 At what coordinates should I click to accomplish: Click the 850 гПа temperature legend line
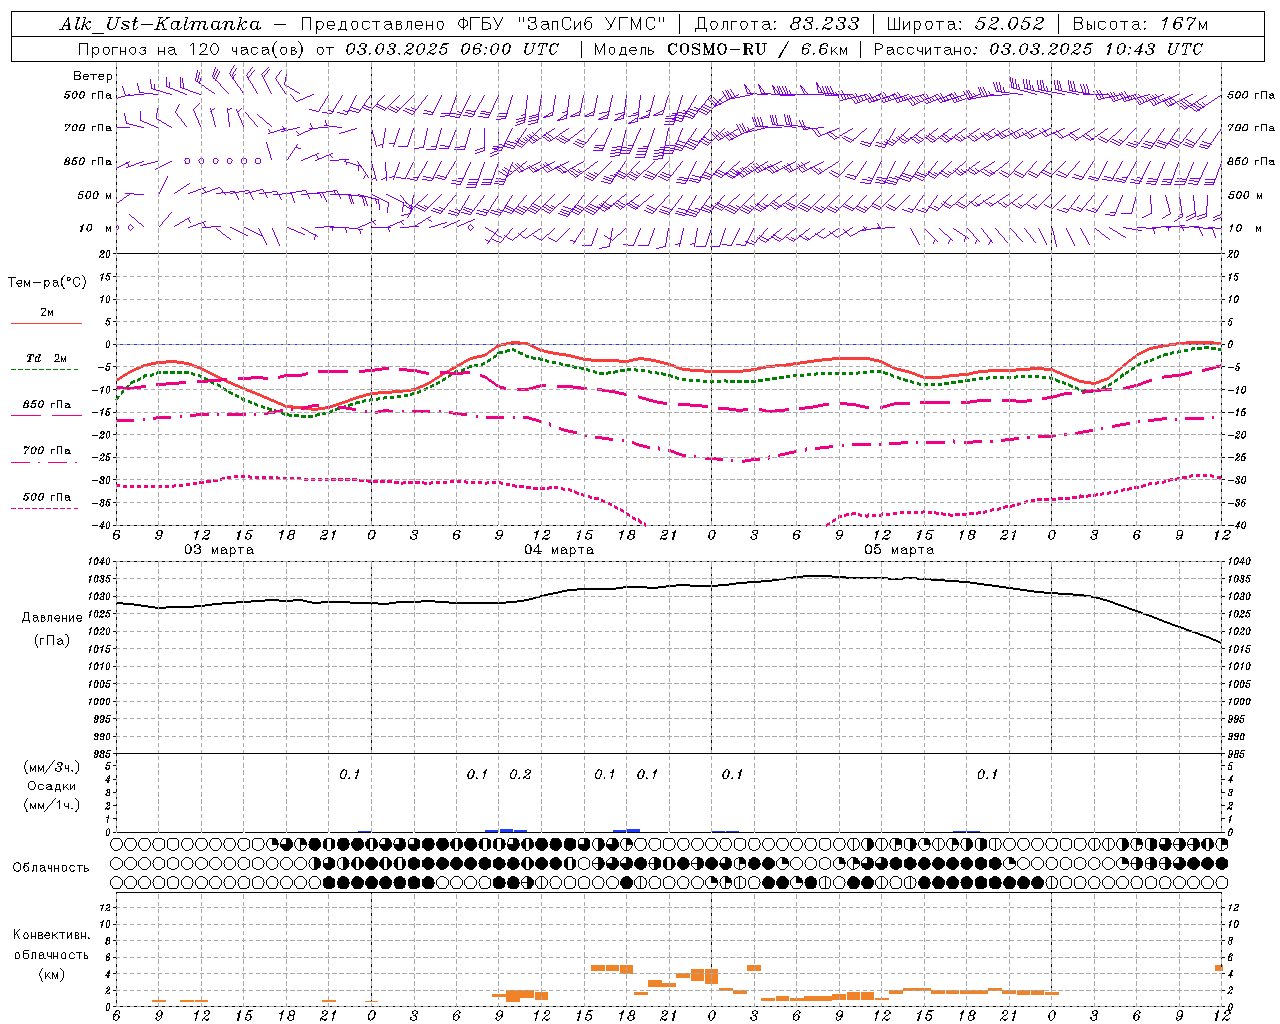click(x=46, y=415)
